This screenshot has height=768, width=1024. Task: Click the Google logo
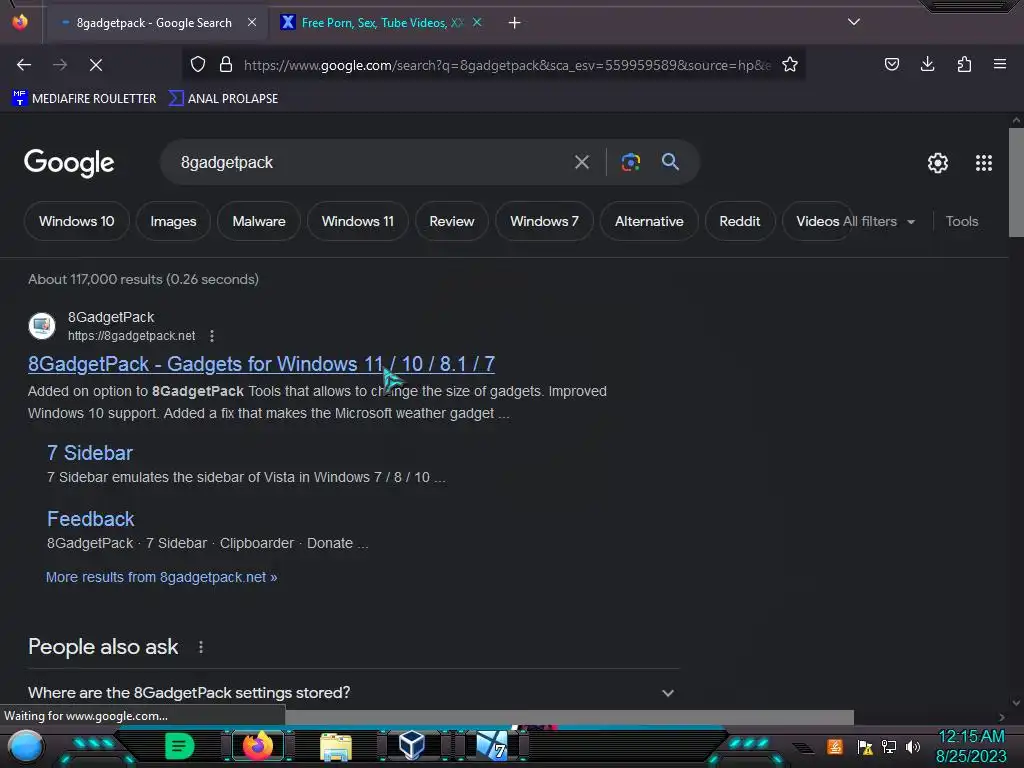(69, 163)
